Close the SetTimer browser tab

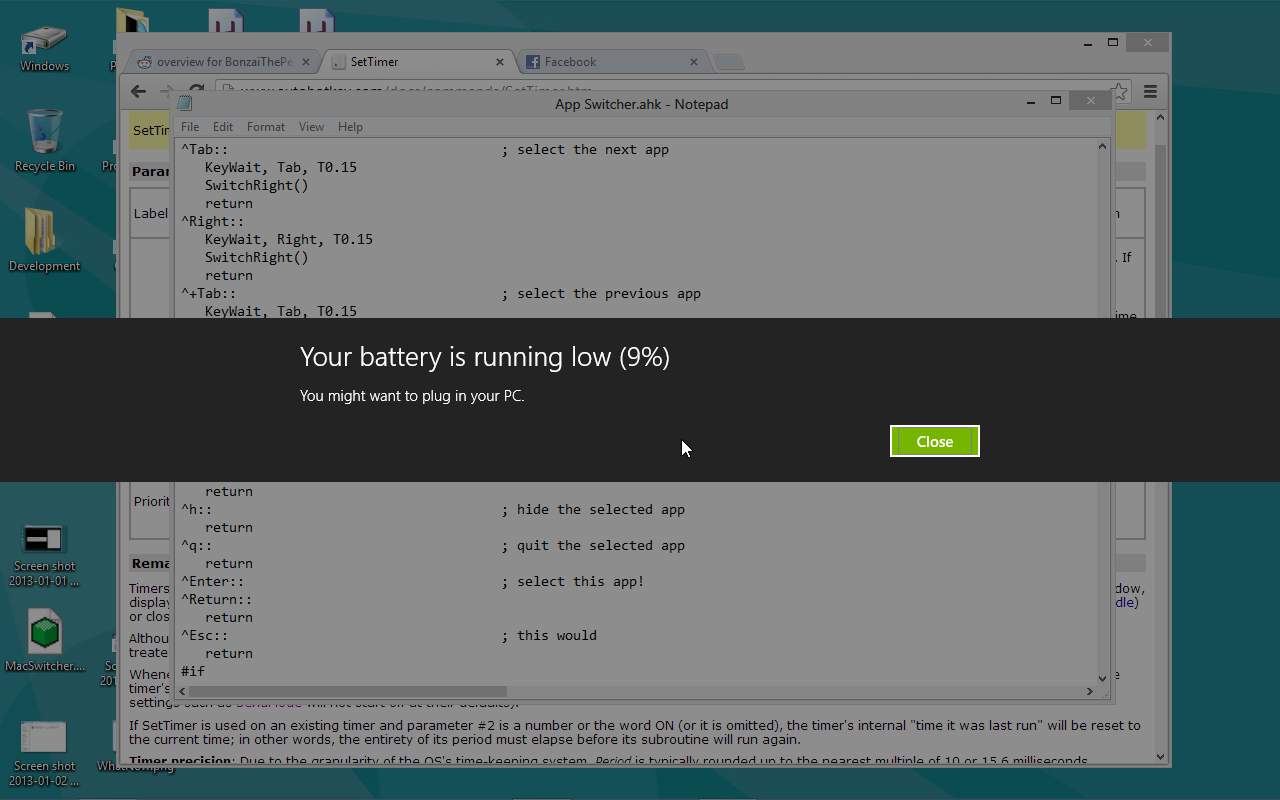tap(500, 62)
